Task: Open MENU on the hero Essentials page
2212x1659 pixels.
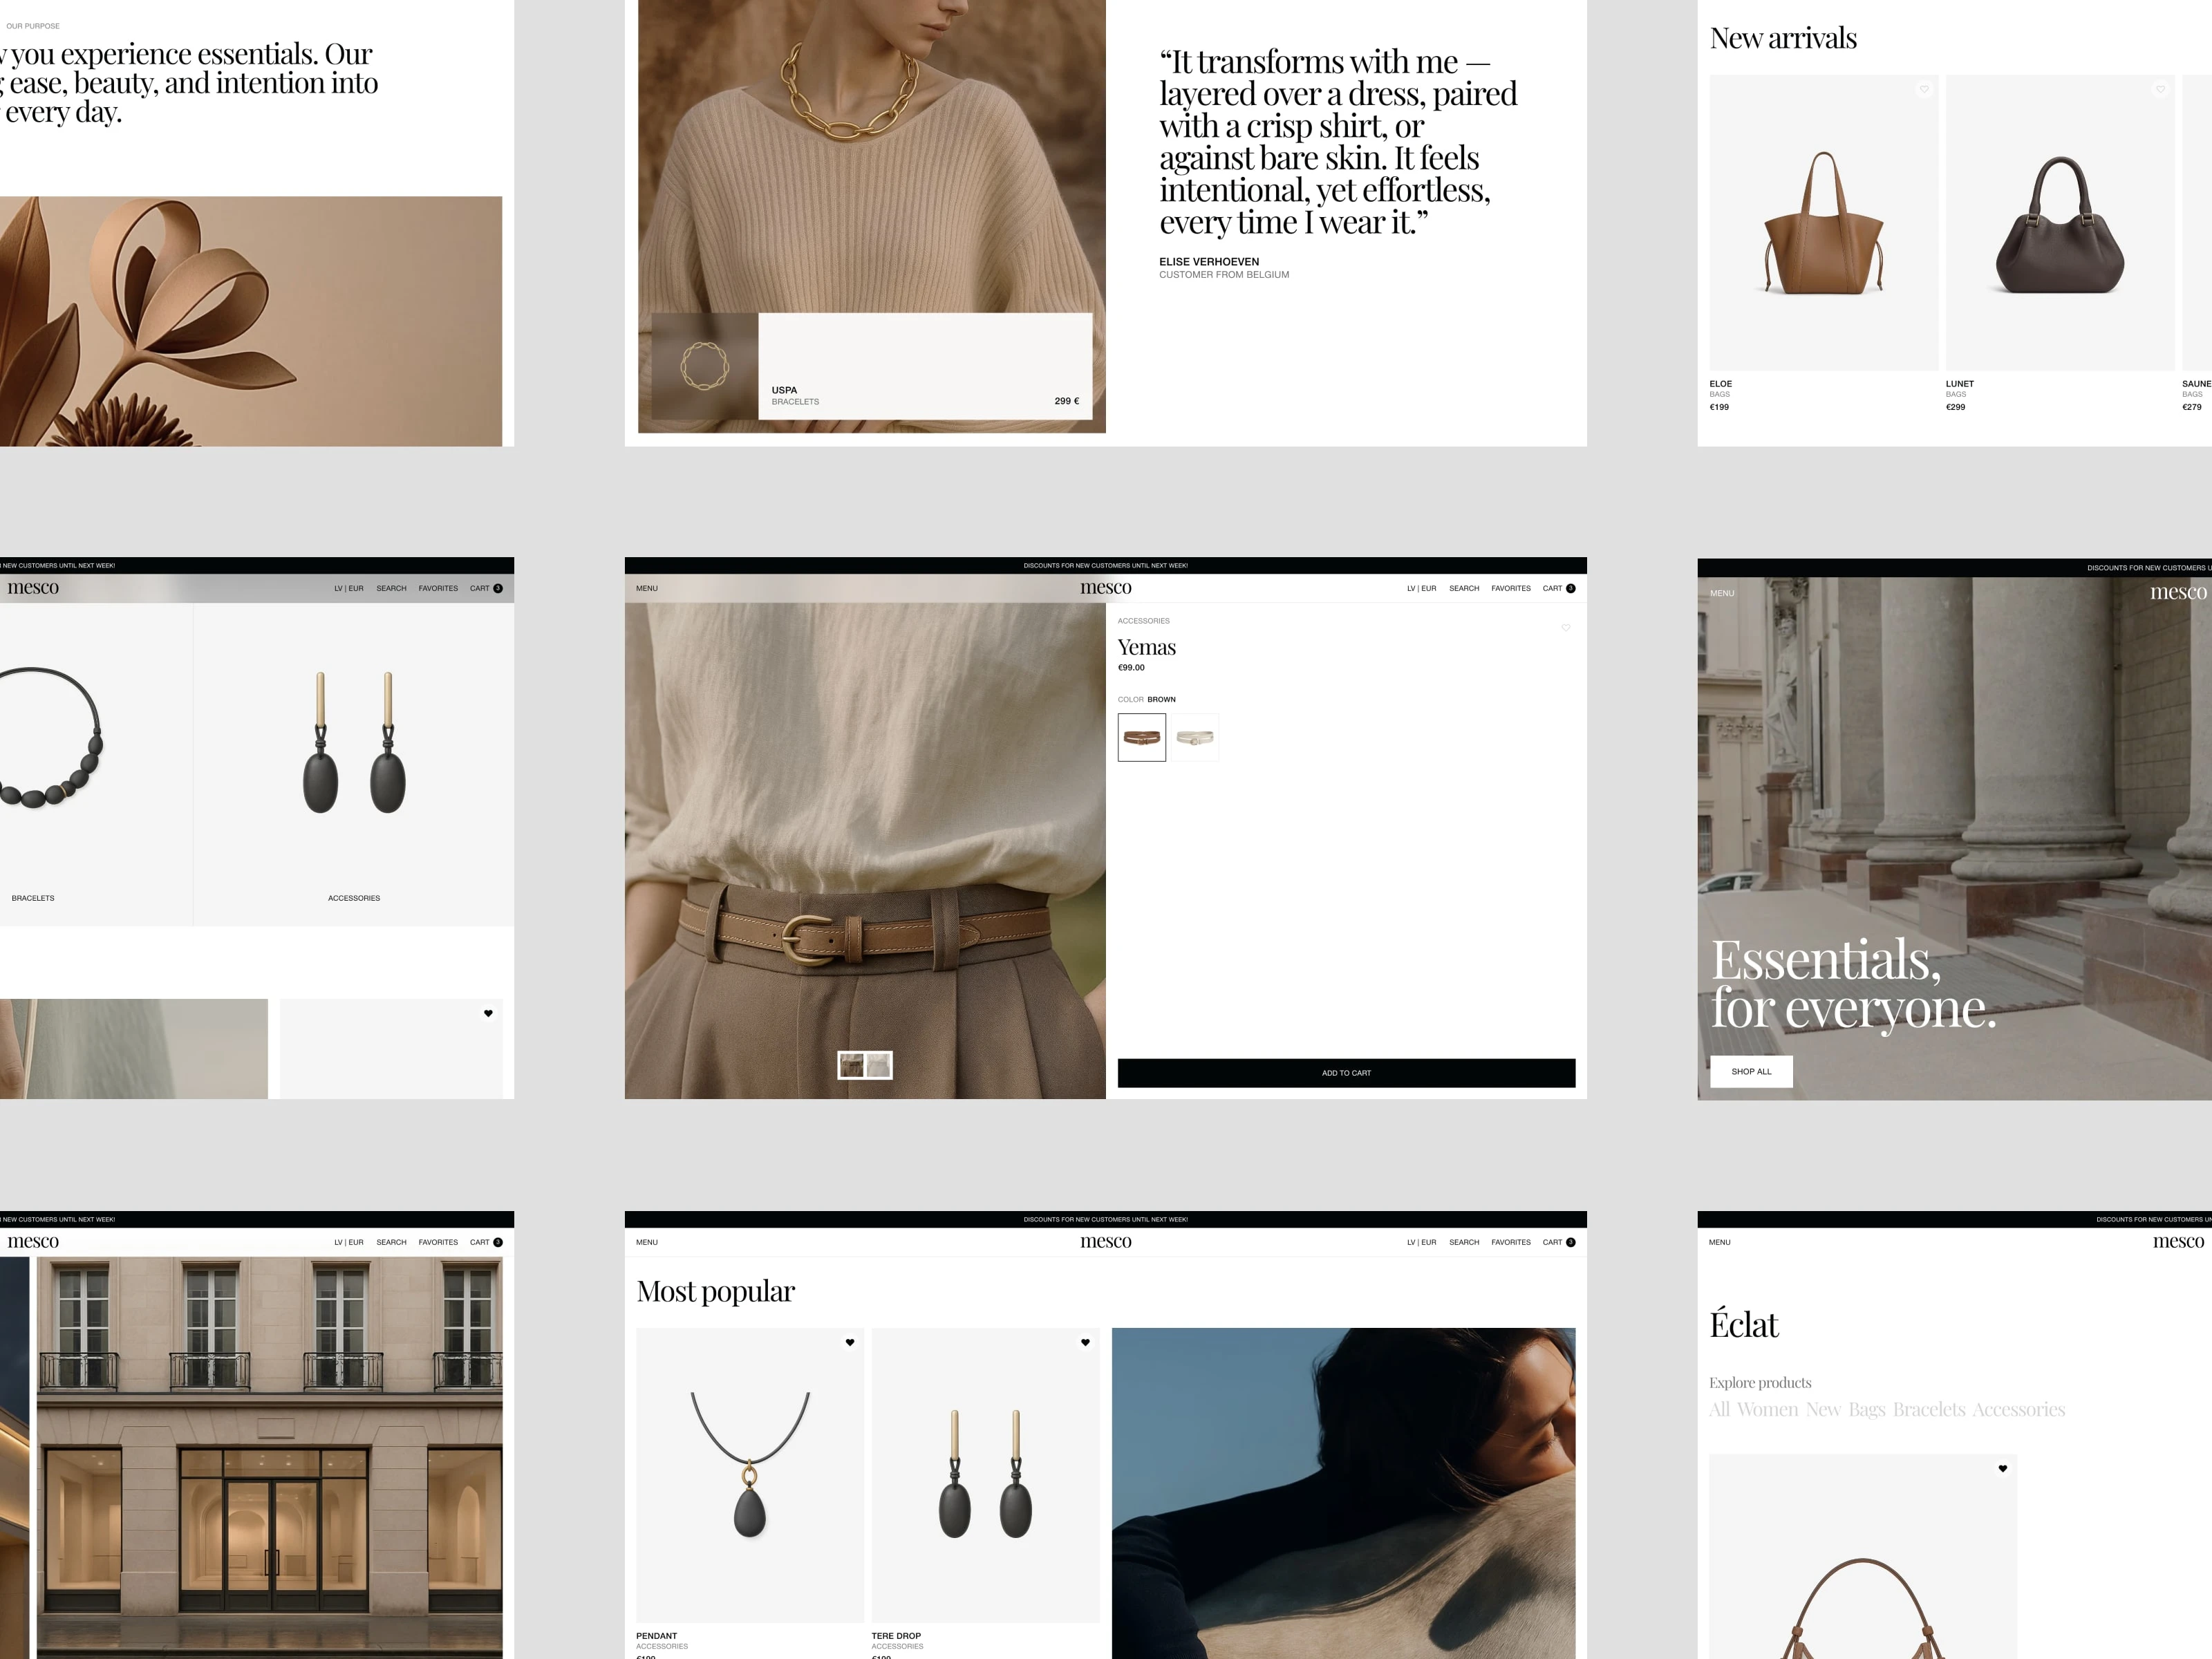Action: 1722,593
